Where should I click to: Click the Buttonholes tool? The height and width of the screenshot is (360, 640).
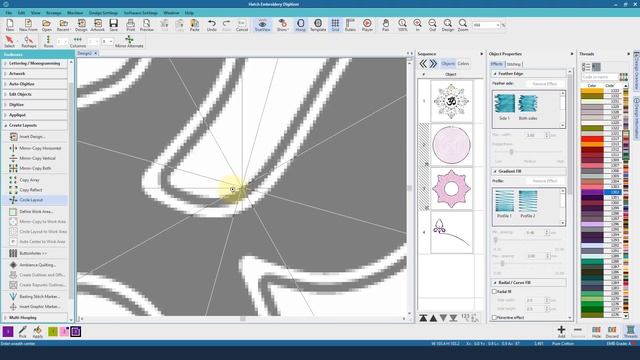(x=28, y=253)
